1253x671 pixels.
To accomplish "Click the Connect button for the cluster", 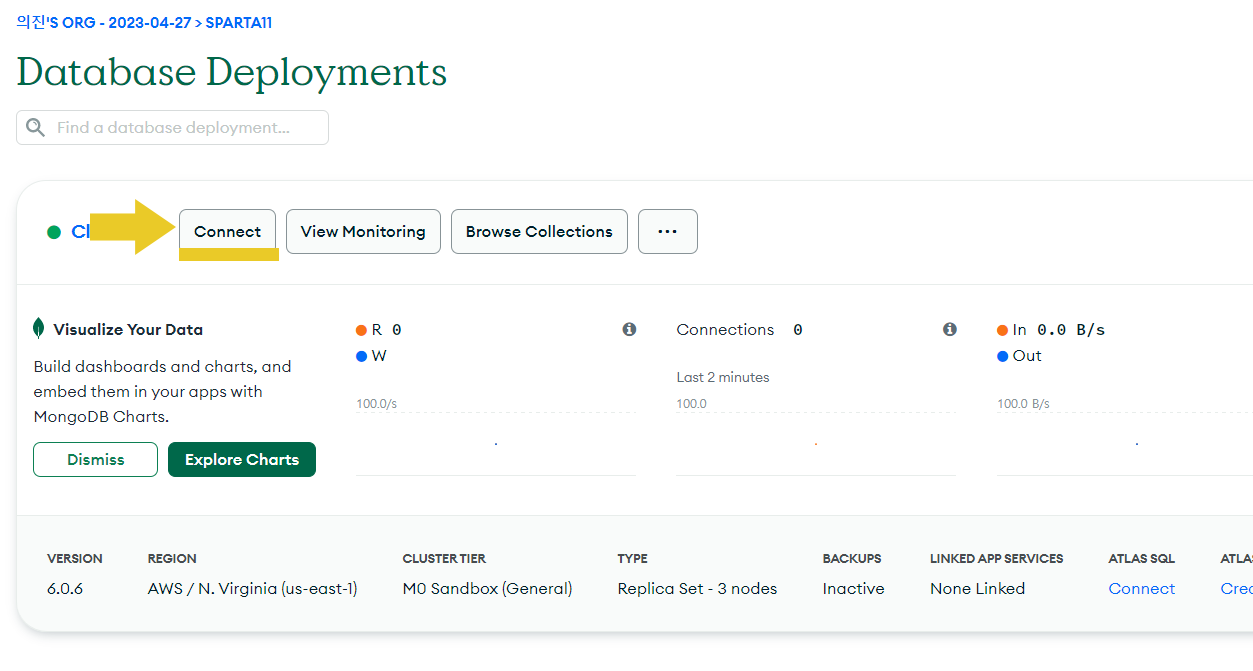I will pos(227,231).
